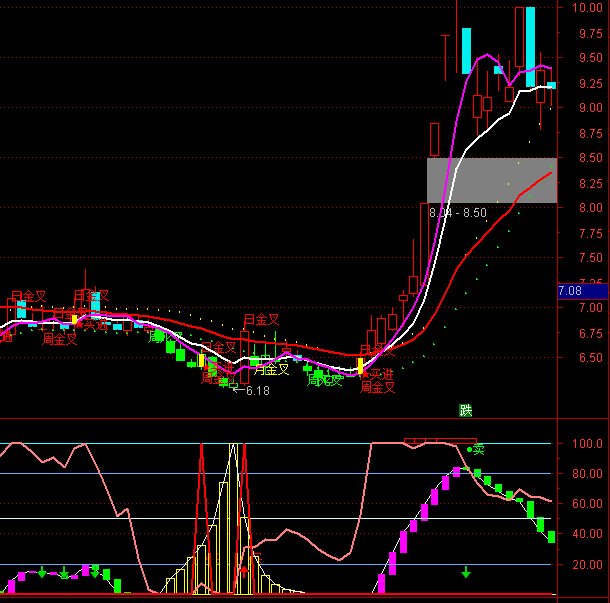
Task: Click the yellow 月金叉 signal label
Action: 270,369
